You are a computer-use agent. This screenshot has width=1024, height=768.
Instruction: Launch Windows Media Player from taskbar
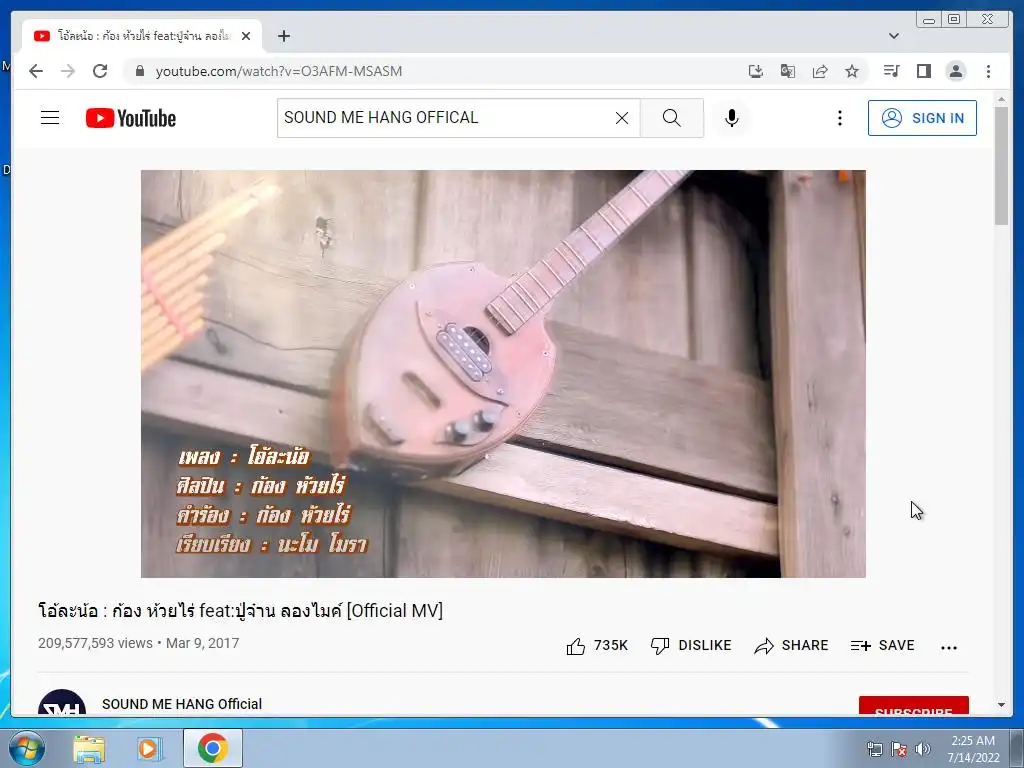coord(150,749)
